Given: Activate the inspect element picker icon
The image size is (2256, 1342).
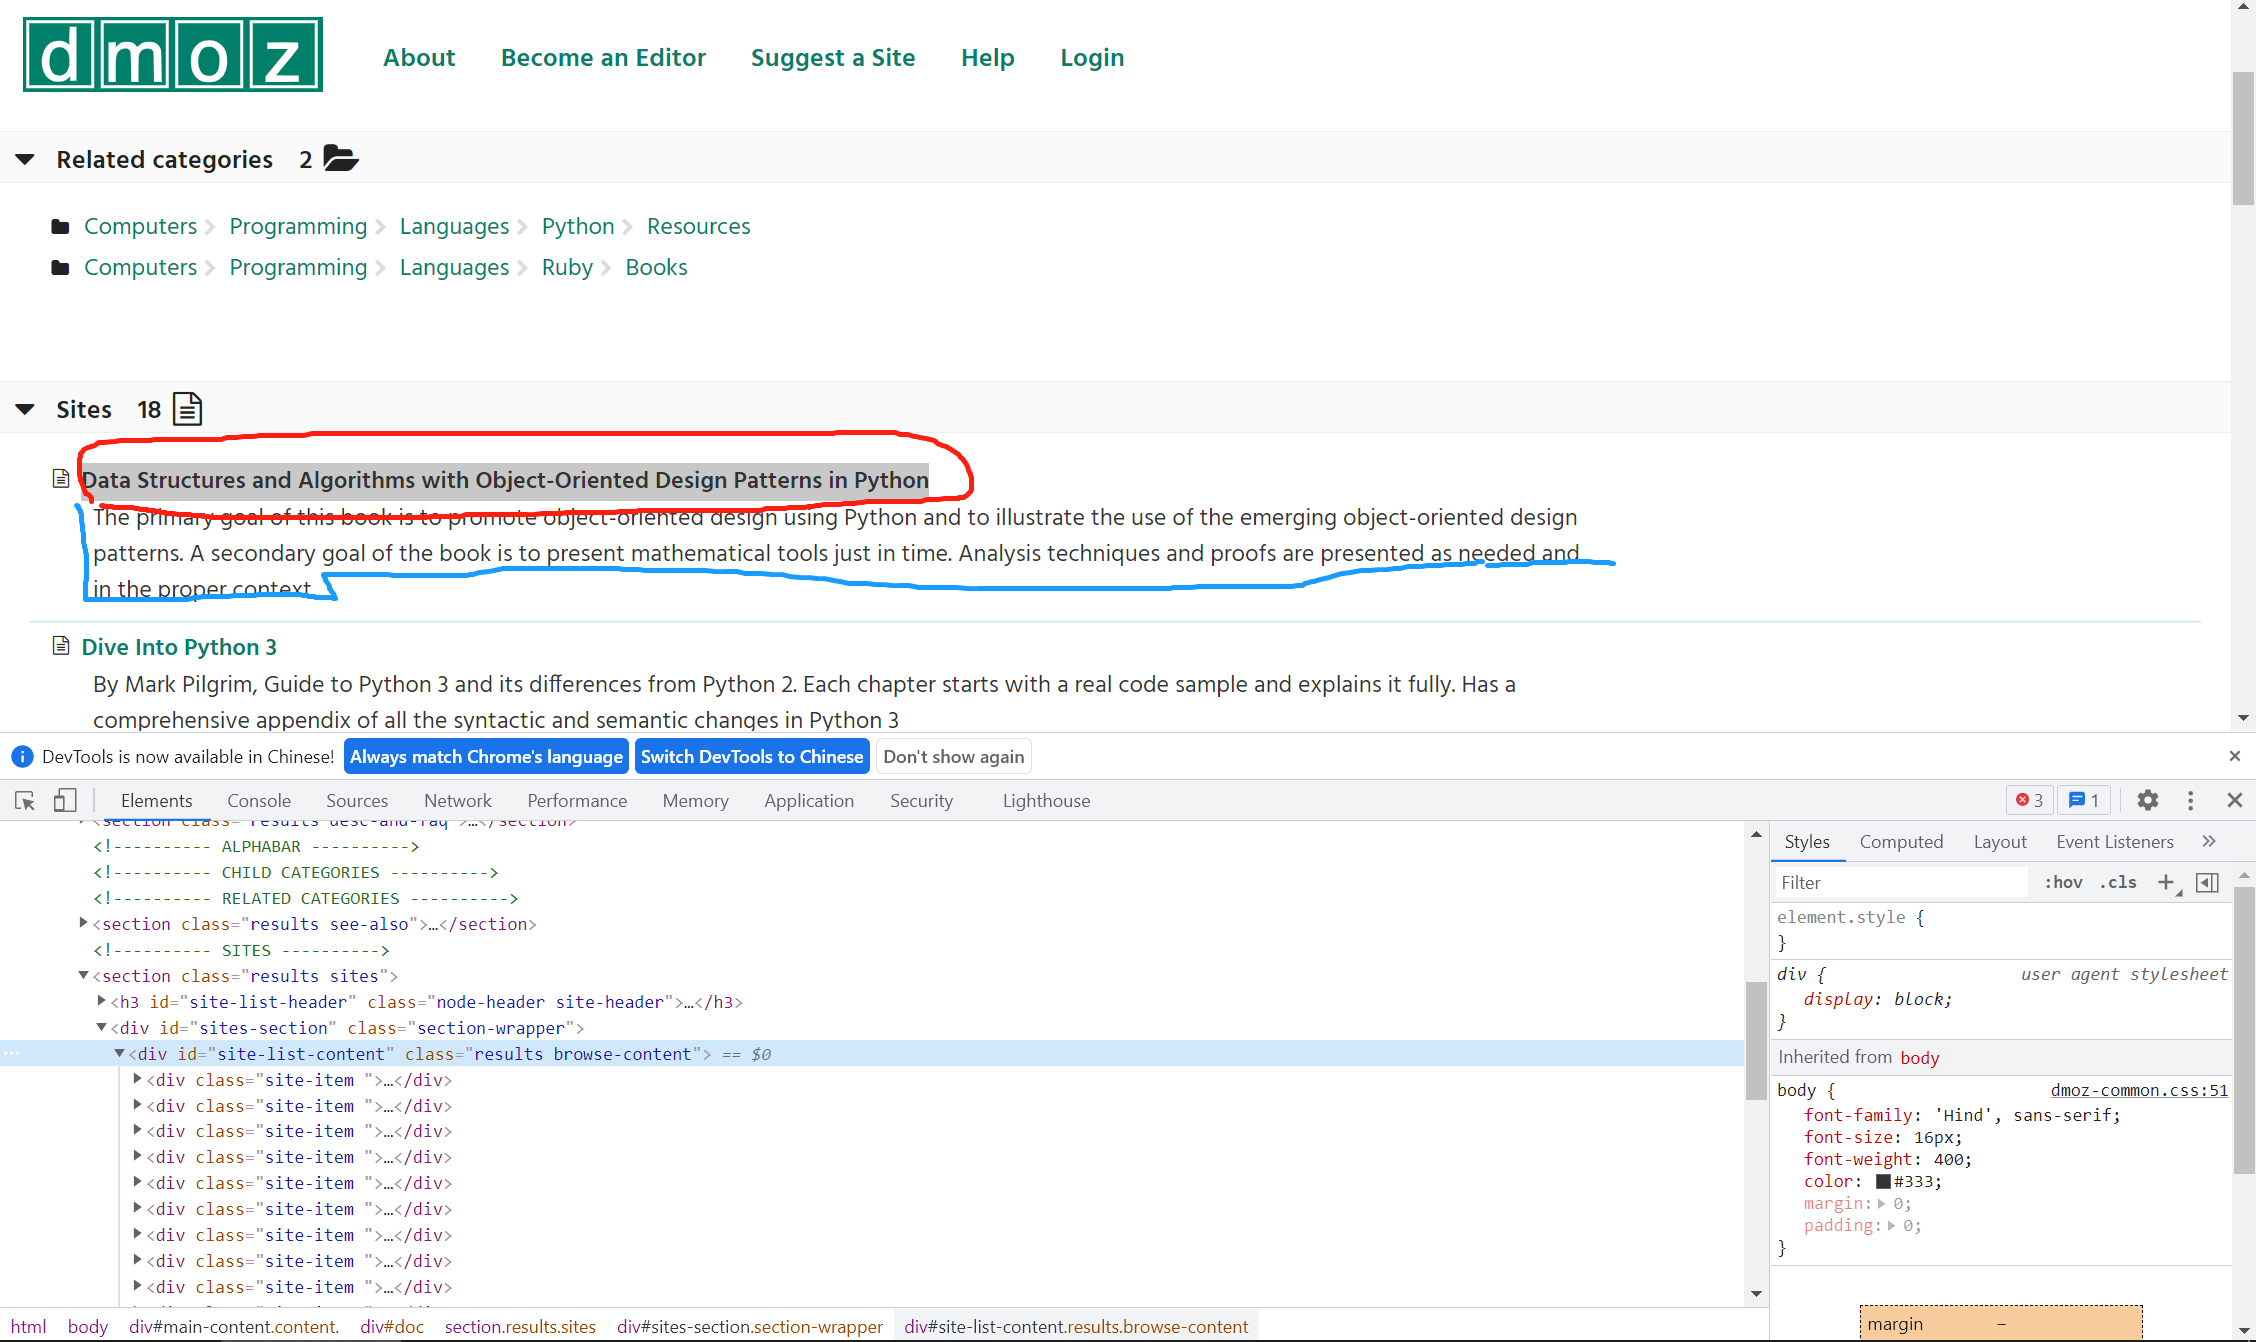Looking at the screenshot, I should point(25,800).
